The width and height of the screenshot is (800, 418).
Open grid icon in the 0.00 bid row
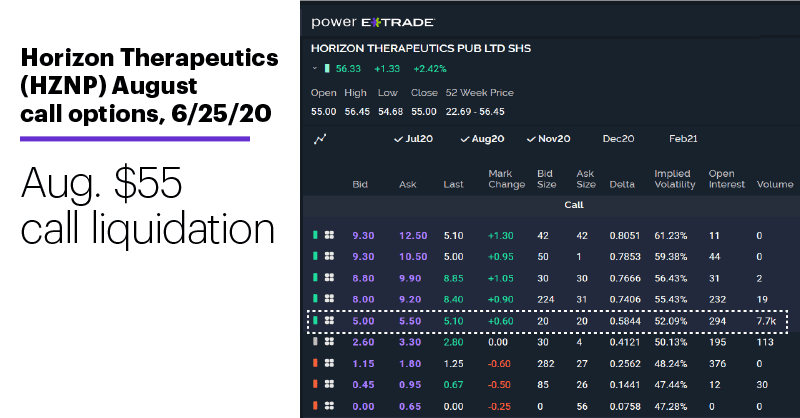(x=330, y=406)
